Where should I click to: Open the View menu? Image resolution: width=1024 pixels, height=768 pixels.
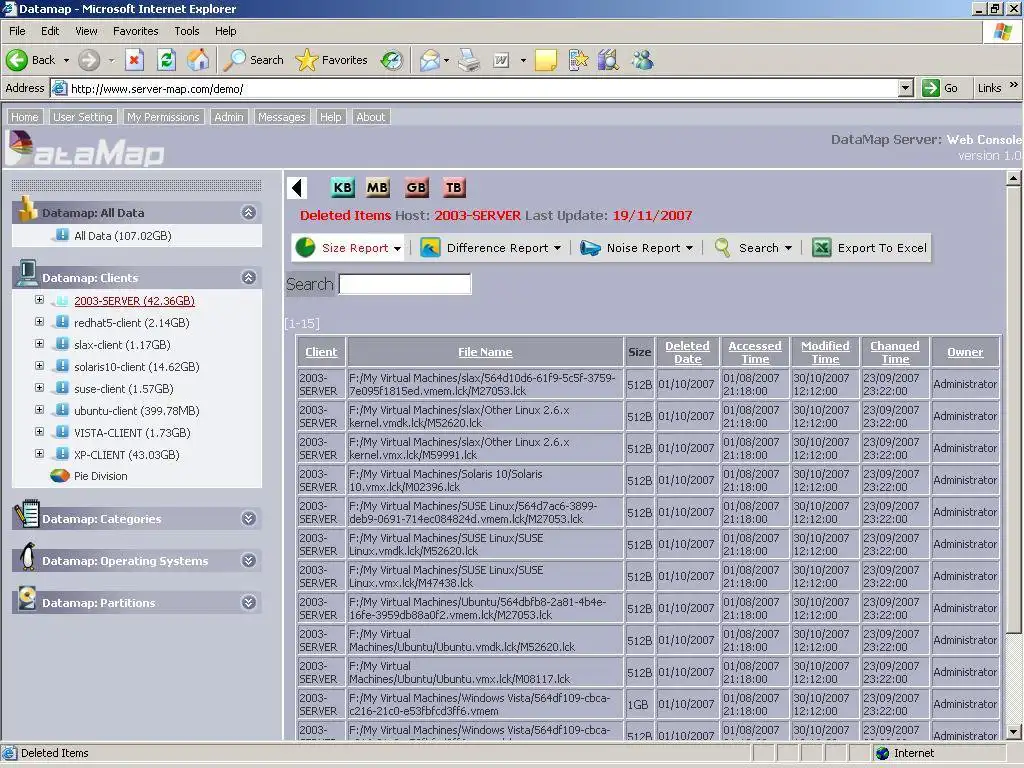click(x=86, y=30)
